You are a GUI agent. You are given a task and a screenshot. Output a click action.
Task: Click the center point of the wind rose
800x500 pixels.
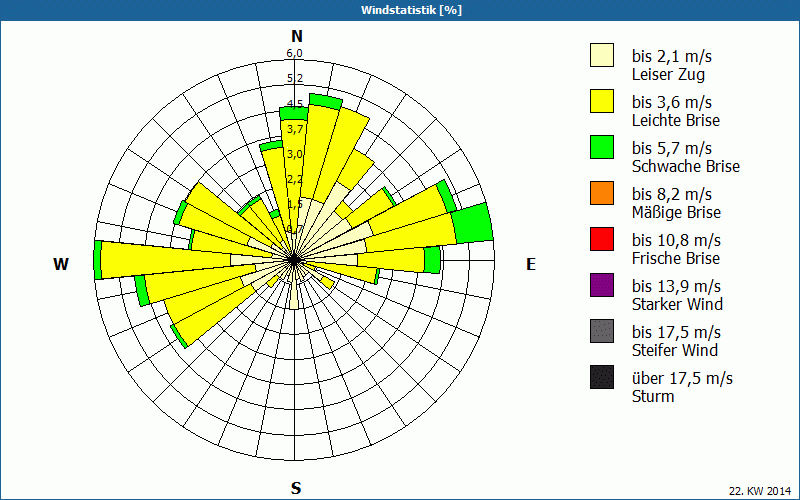(294, 260)
